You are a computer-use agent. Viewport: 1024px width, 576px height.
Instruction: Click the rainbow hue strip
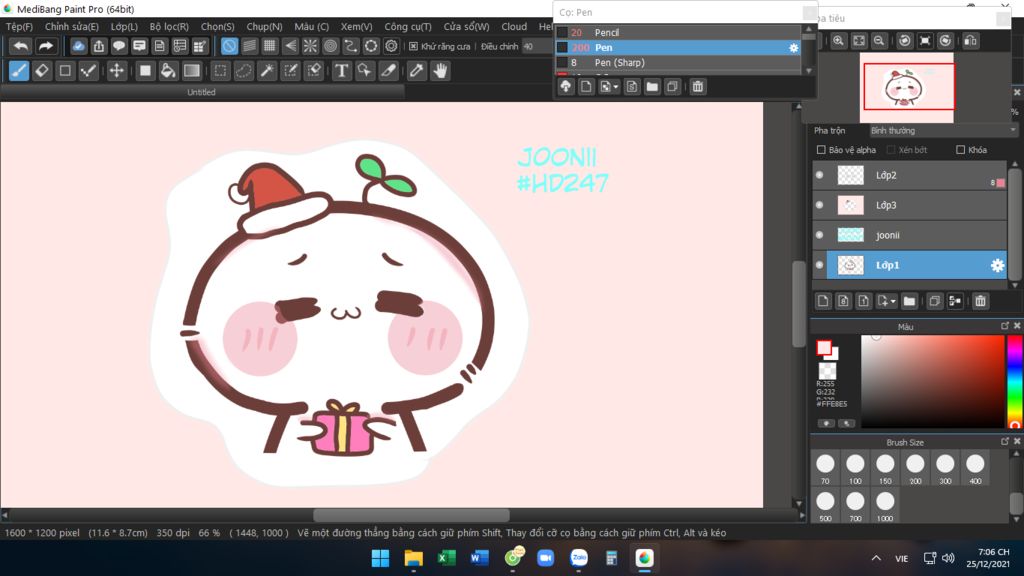(1015, 381)
